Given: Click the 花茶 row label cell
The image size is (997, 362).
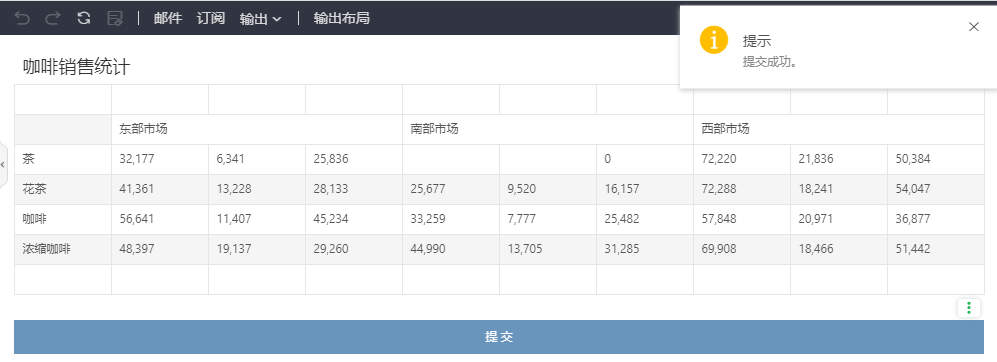Looking at the screenshot, I should [x=63, y=190].
